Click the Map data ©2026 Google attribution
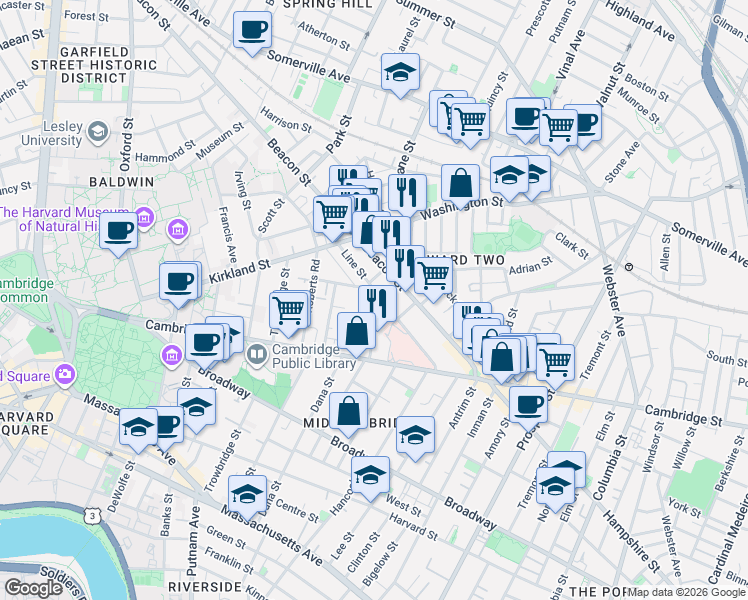The height and width of the screenshot is (600, 748). (x=686, y=592)
